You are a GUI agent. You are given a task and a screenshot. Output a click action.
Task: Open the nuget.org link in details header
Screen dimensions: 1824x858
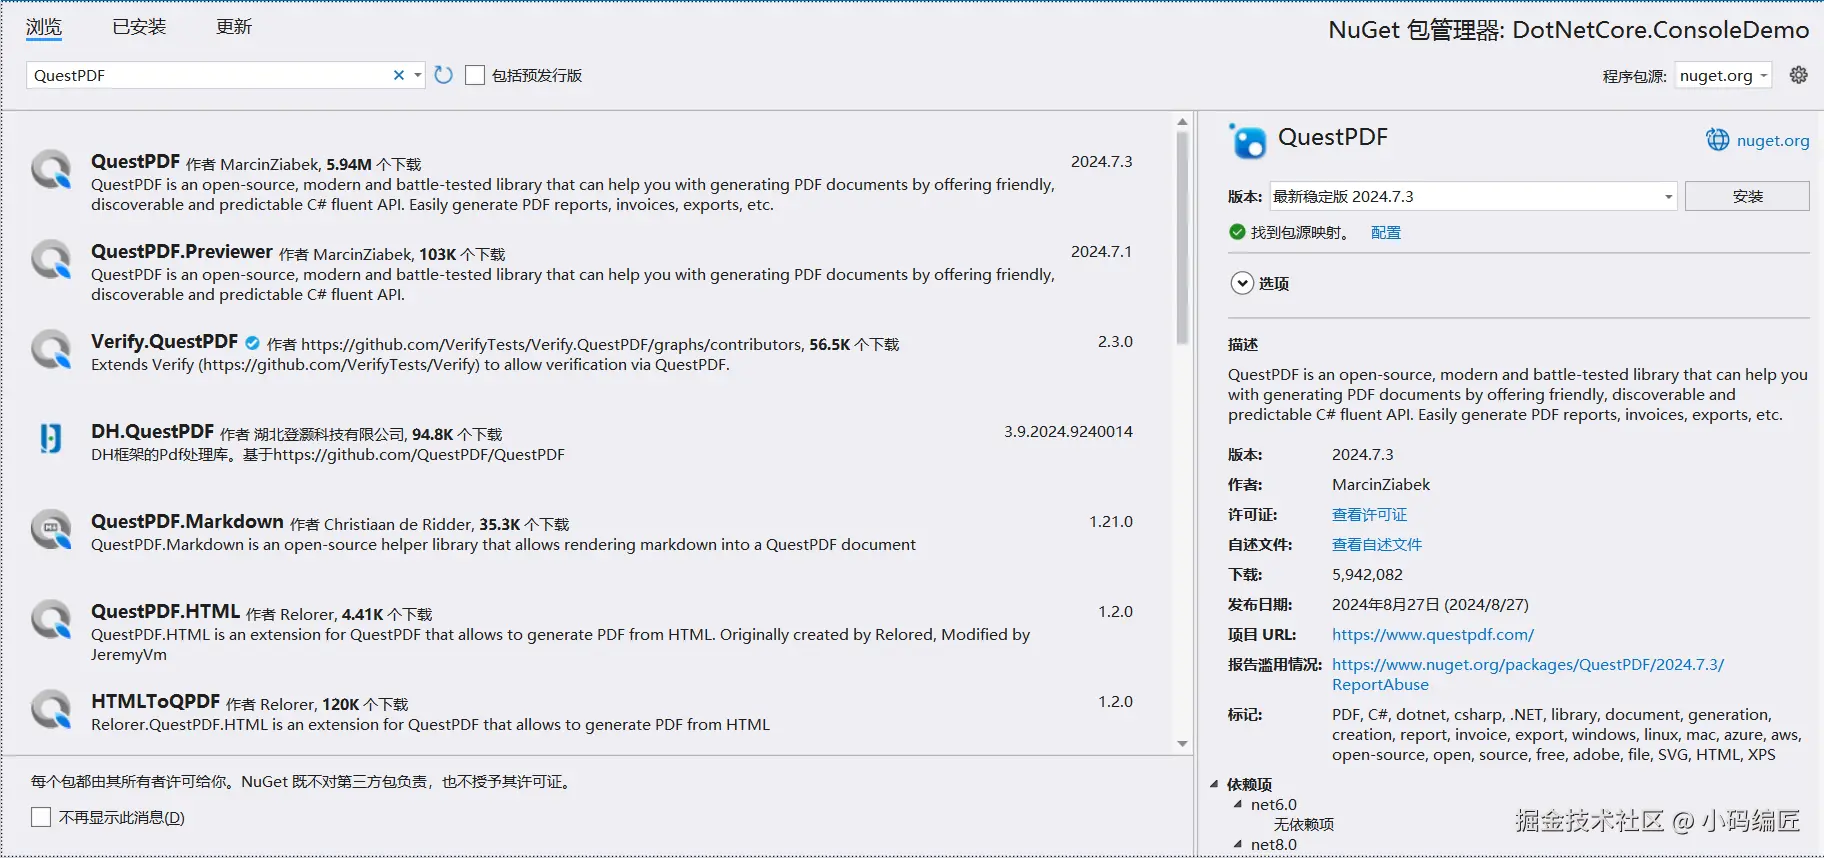pyautogui.click(x=1773, y=140)
